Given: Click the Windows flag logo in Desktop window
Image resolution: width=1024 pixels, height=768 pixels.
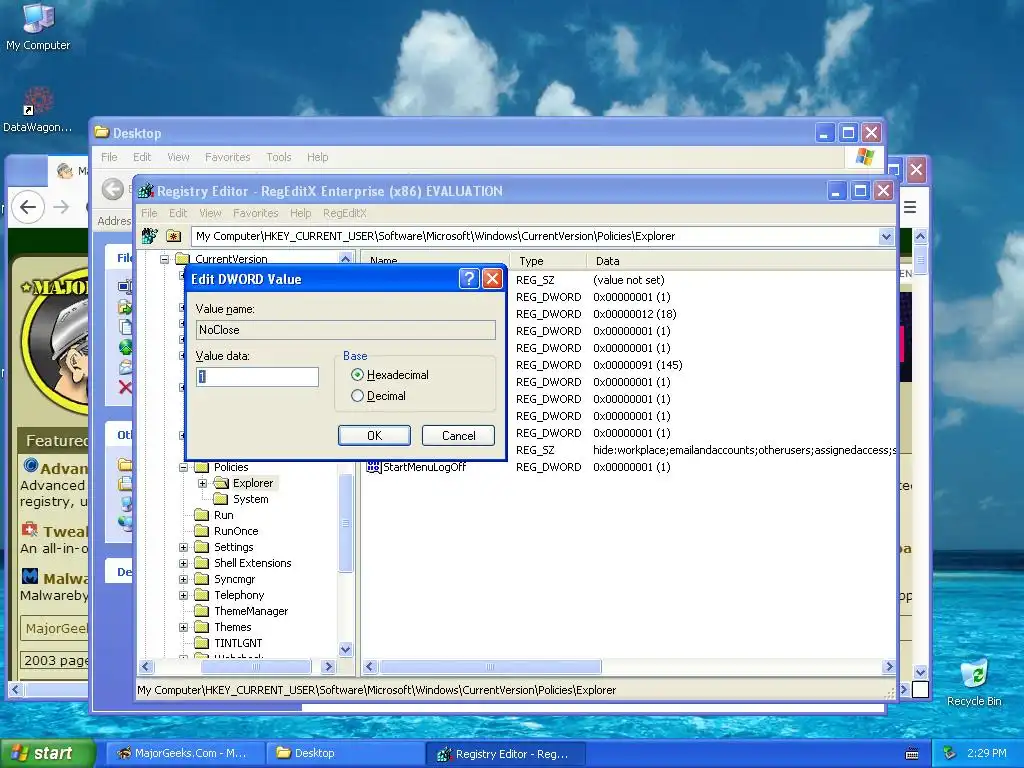Looking at the screenshot, I should pos(865,157).
